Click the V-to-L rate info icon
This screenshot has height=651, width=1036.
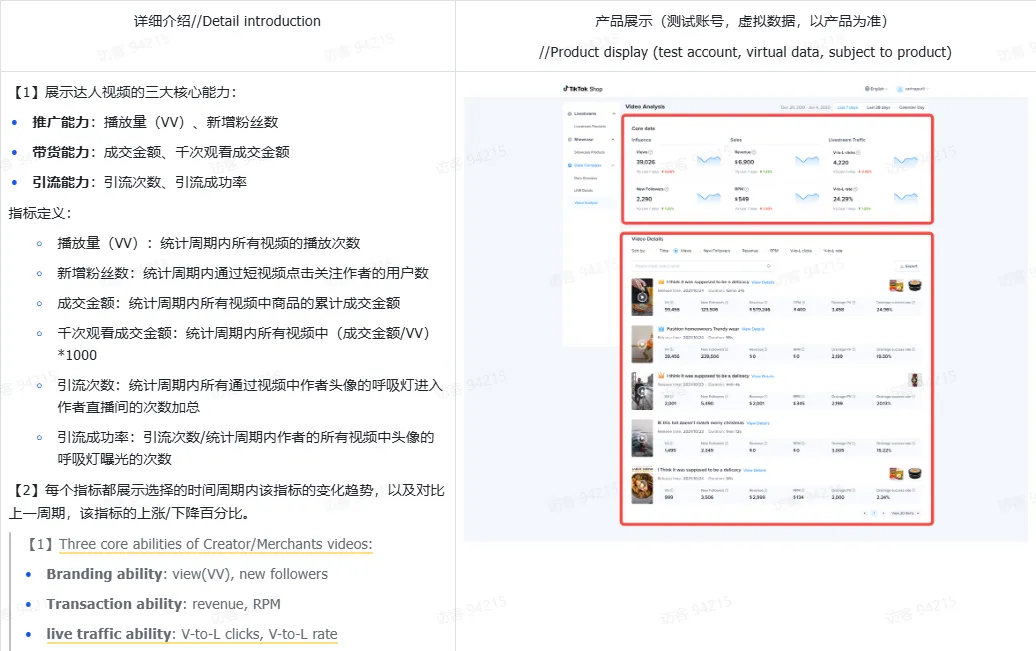pos(856,189)
